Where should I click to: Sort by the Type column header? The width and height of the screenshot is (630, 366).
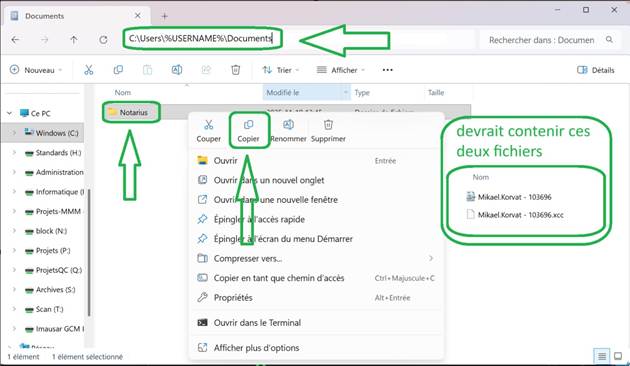[362, 92]
